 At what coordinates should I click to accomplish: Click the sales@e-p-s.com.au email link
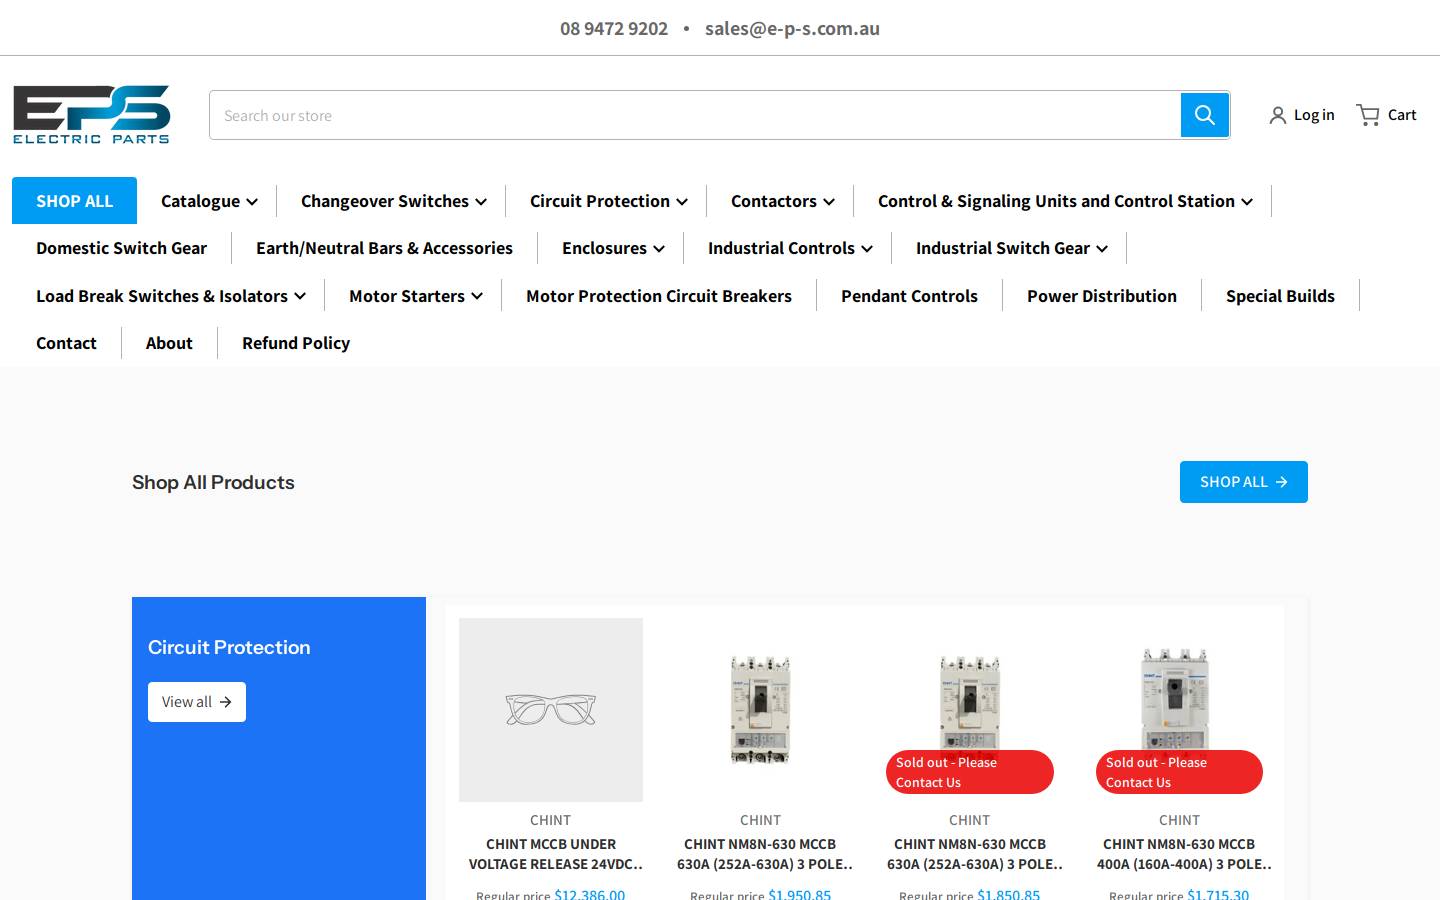792,28
